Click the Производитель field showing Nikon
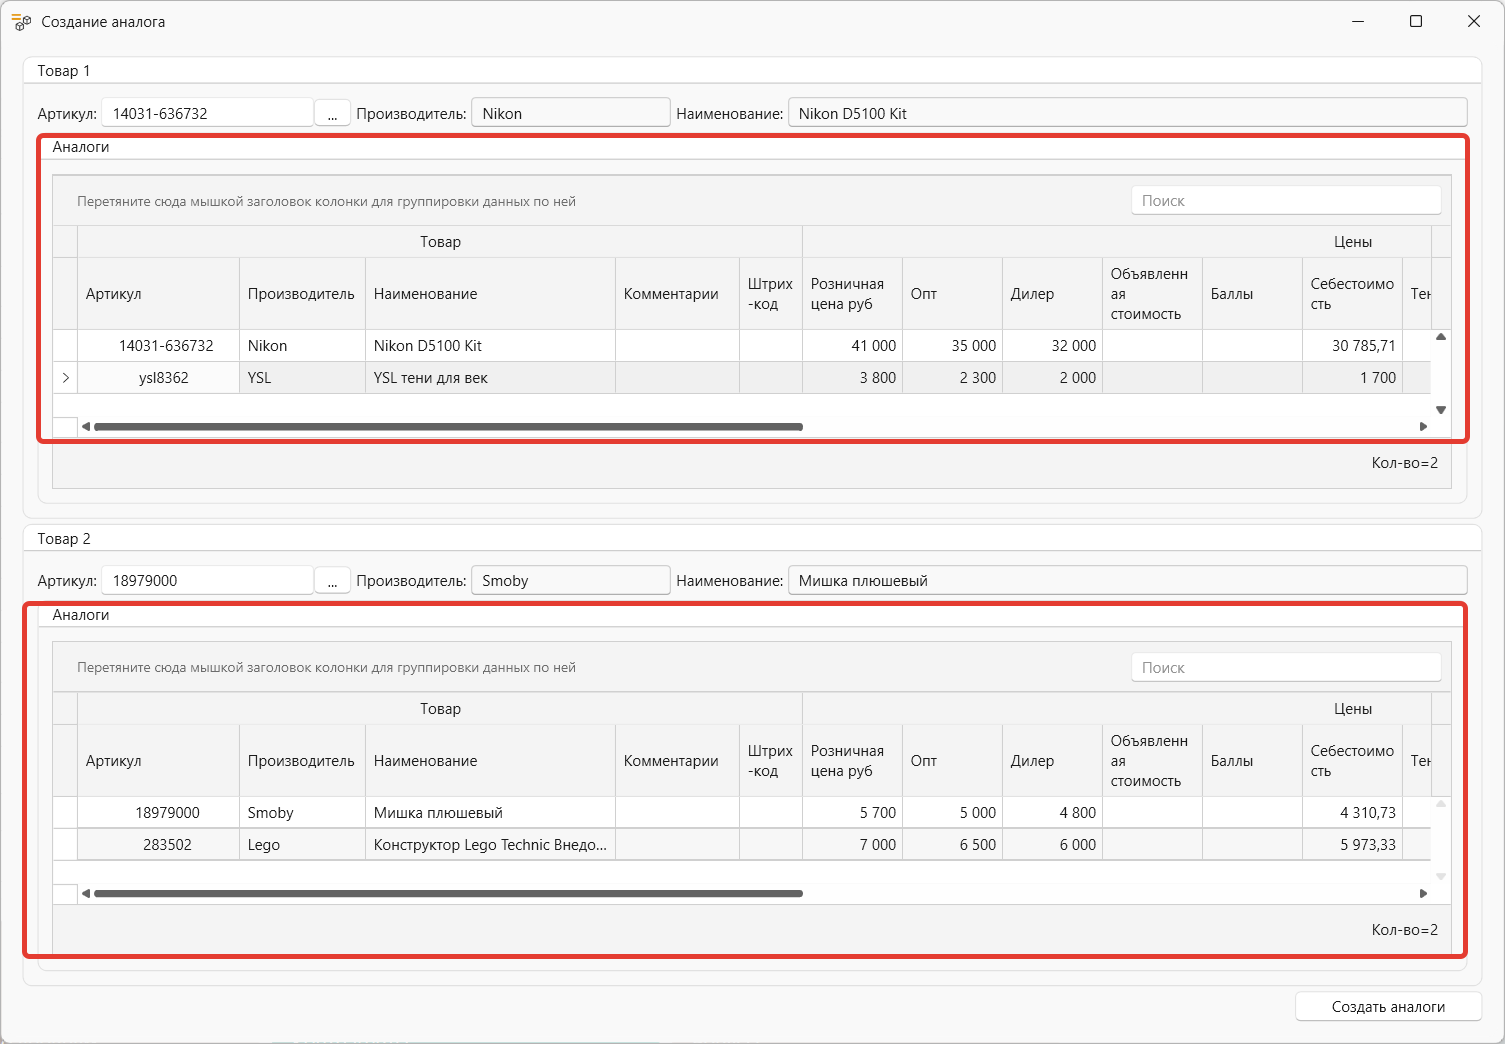 [x=570, y=113]
